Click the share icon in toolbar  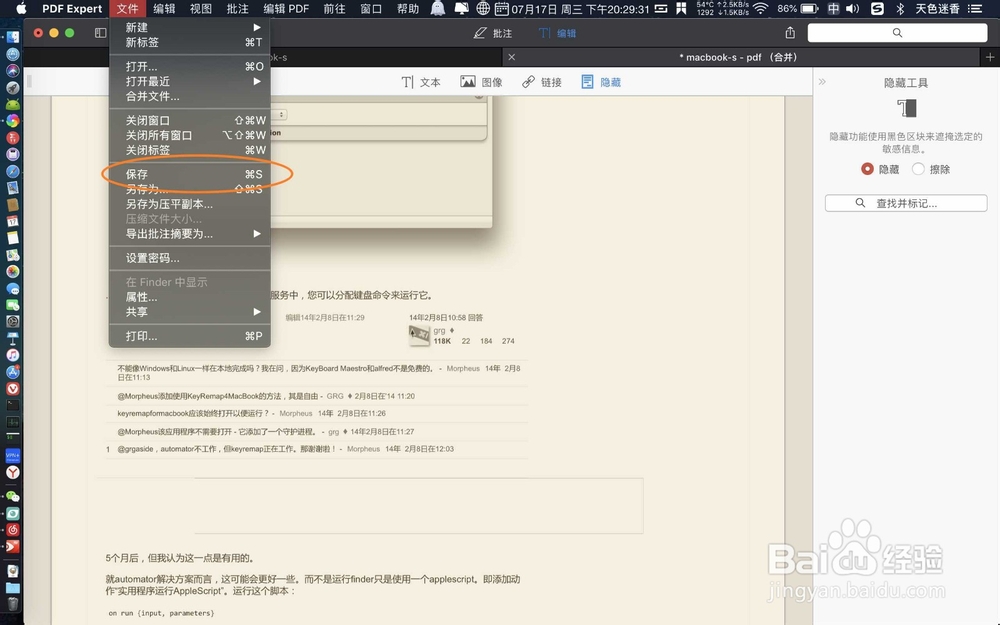tap(790, 33)
